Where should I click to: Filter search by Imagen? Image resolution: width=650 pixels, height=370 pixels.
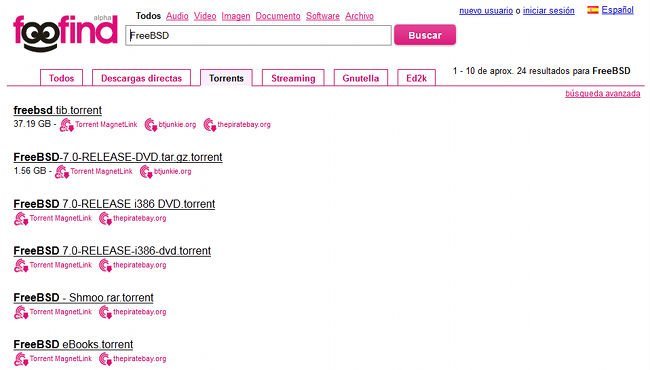tap(235, 16)
